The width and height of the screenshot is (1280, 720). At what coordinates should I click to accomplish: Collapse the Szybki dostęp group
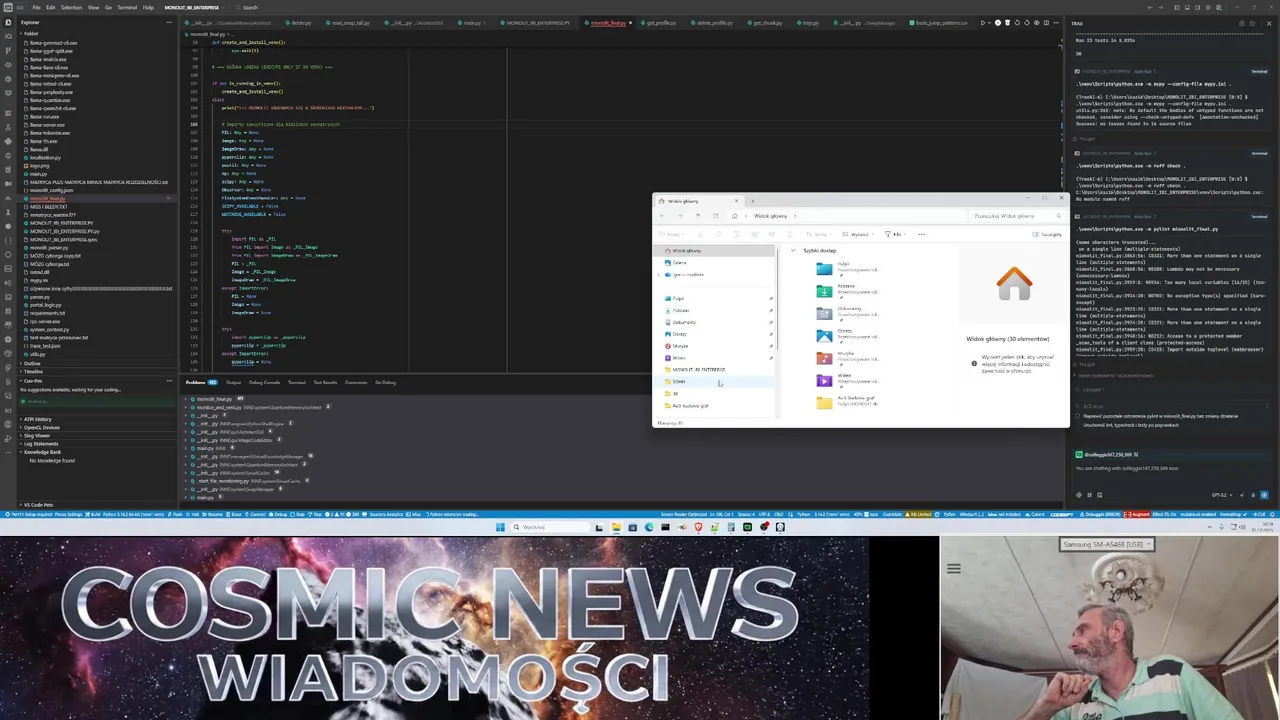pyautogui.click(x=793, y=250)
